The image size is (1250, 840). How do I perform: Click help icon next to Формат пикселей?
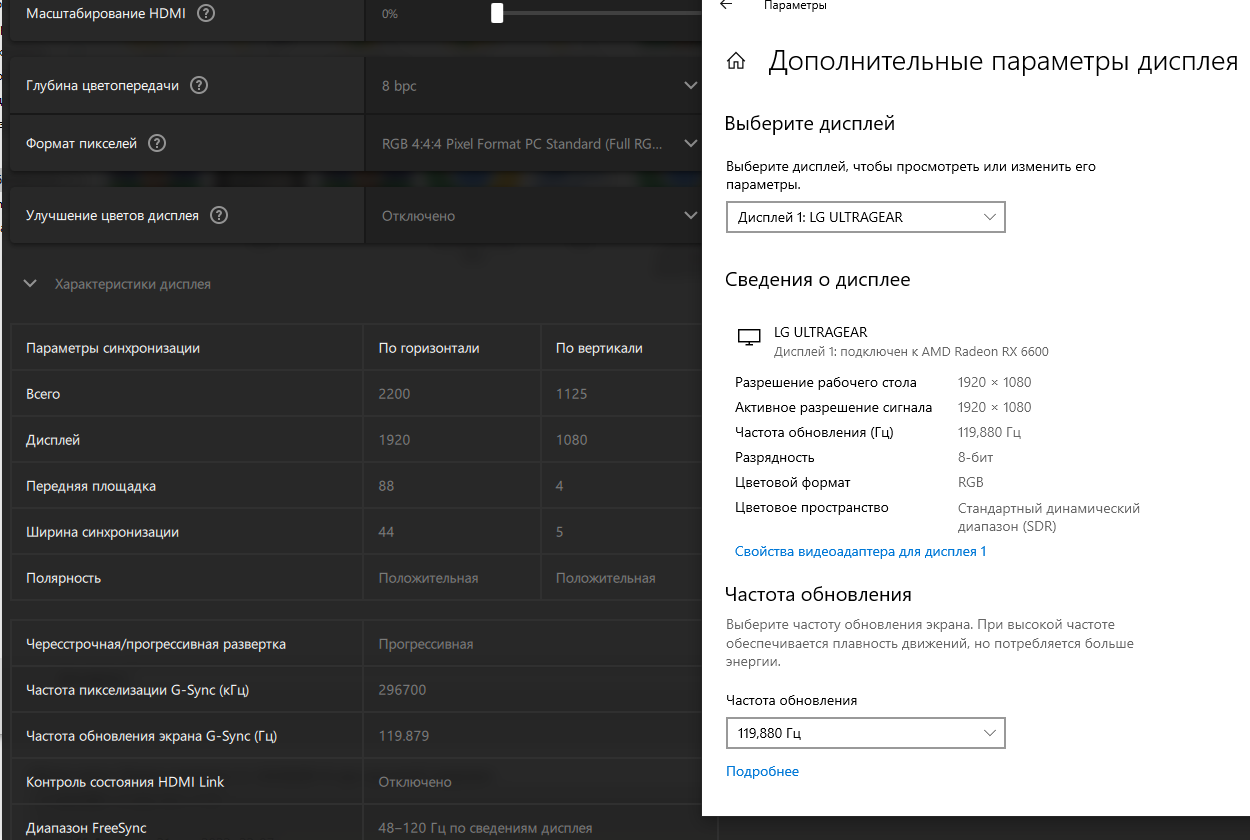click(157, 143)
